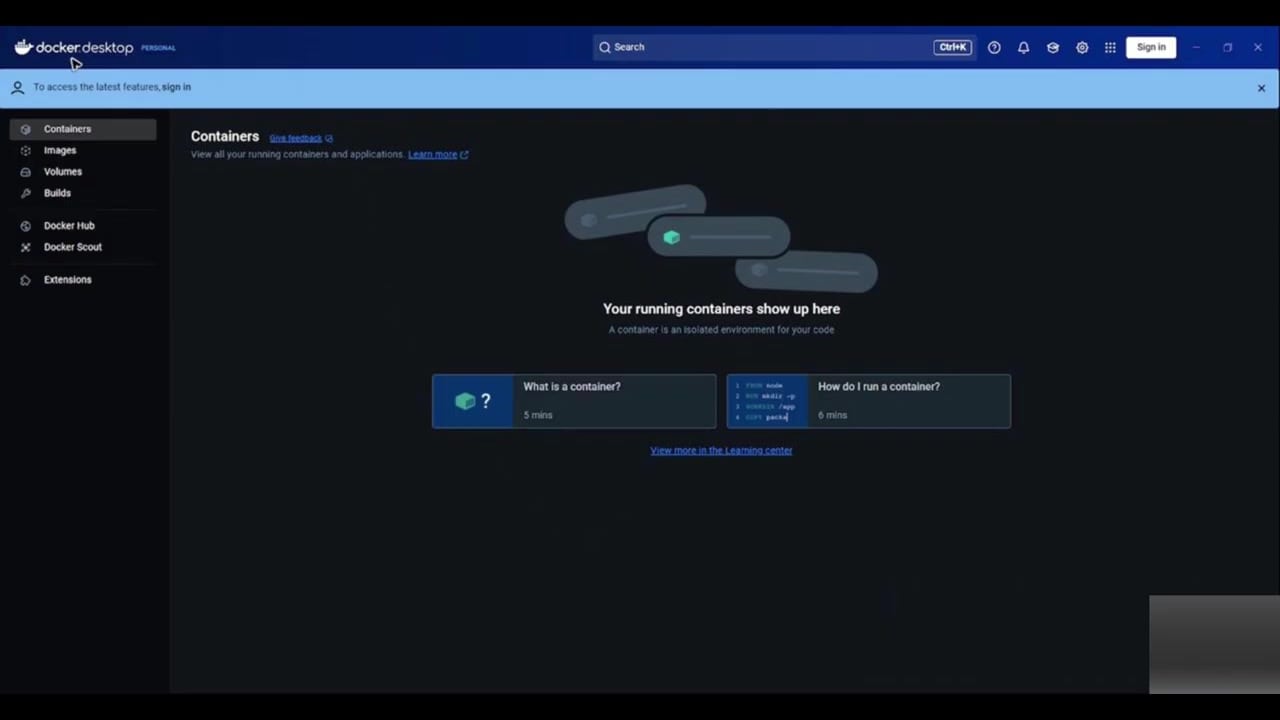The height and width of the screenshot is (720, 1280).
Task: Click the Search input field
Action: coord(782,47)
